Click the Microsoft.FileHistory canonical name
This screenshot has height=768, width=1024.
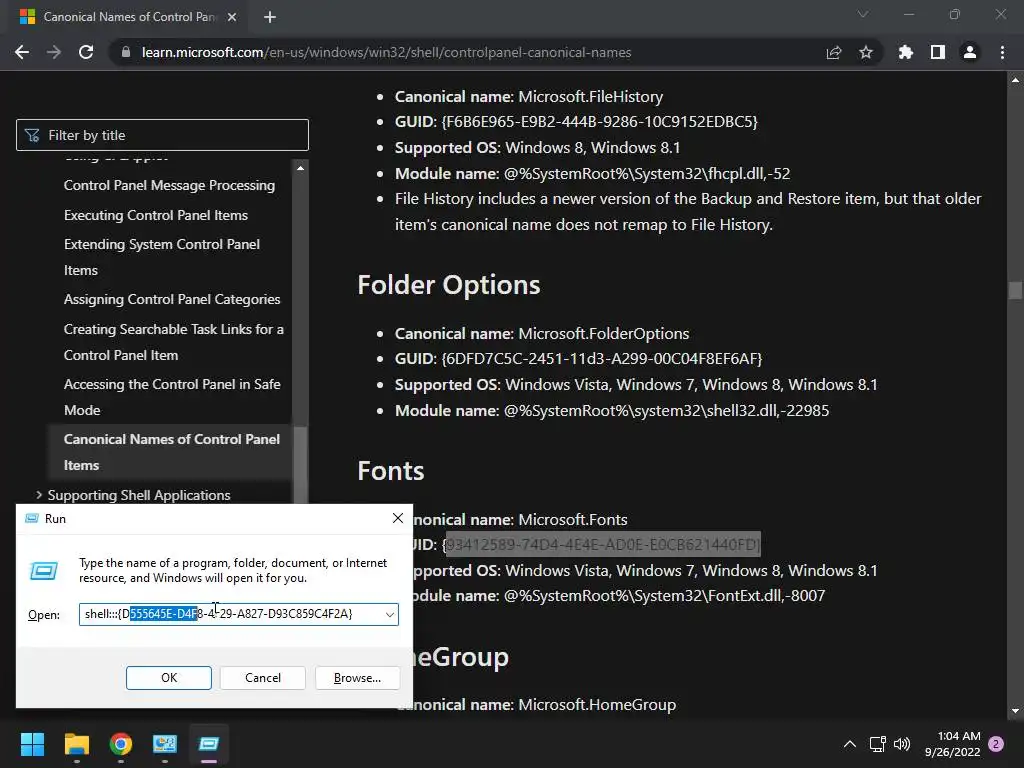(x=590, y=97)
